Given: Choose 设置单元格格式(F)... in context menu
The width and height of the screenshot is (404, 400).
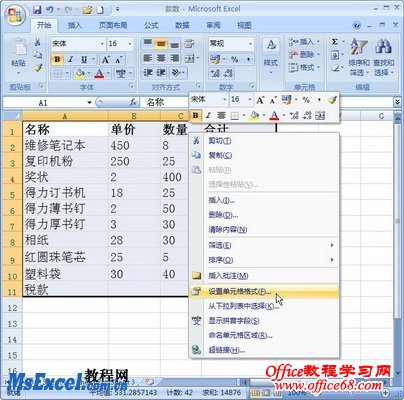Looking at the screenshot, I should point(264,292).
